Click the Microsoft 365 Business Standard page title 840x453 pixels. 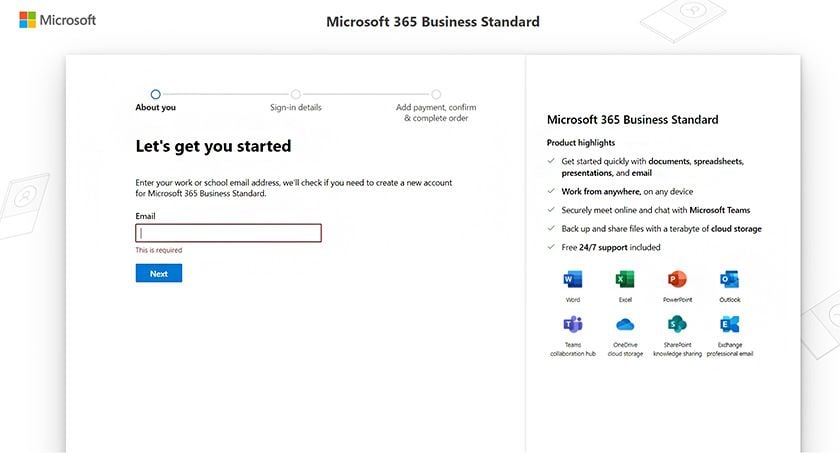point(433,21)
